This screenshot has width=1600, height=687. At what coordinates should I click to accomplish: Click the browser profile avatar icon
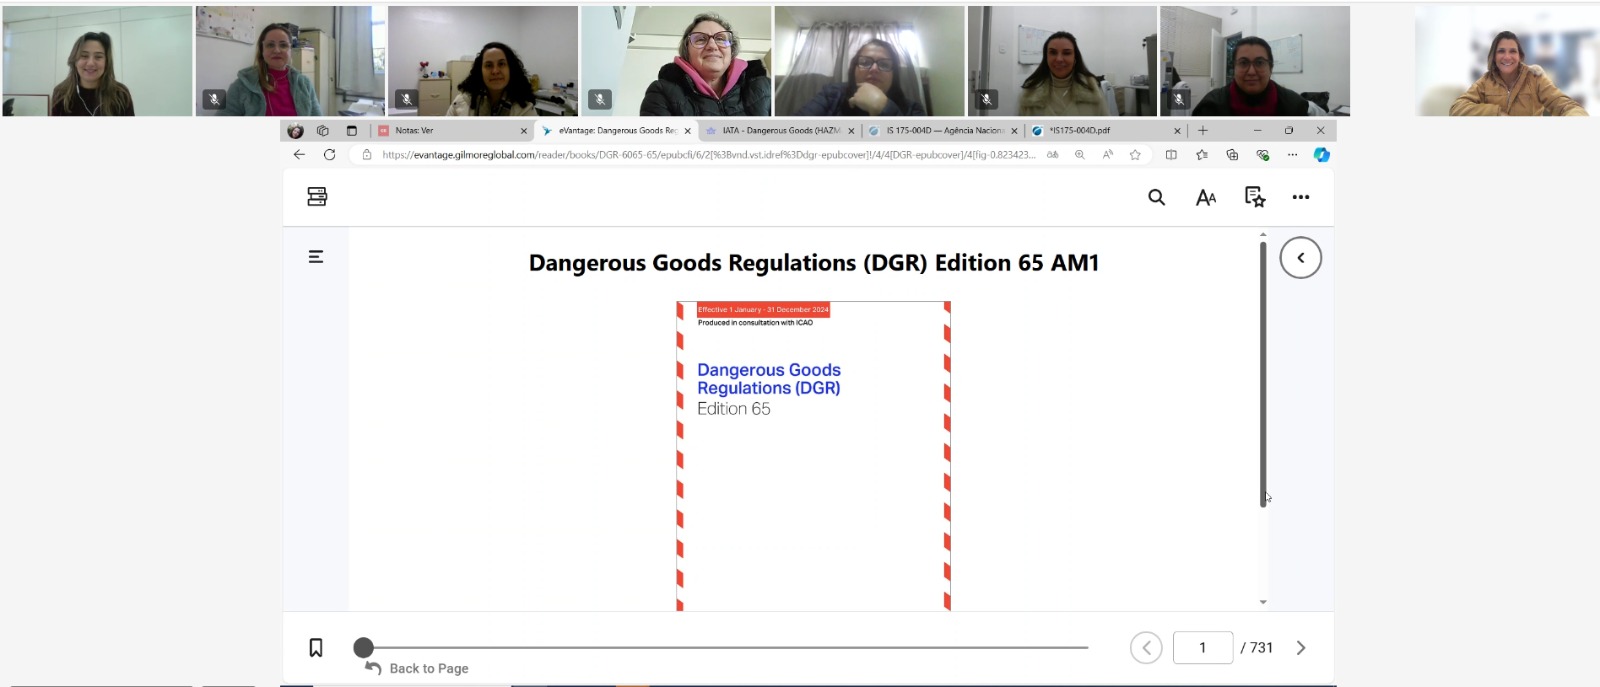(x=295, y=131)
